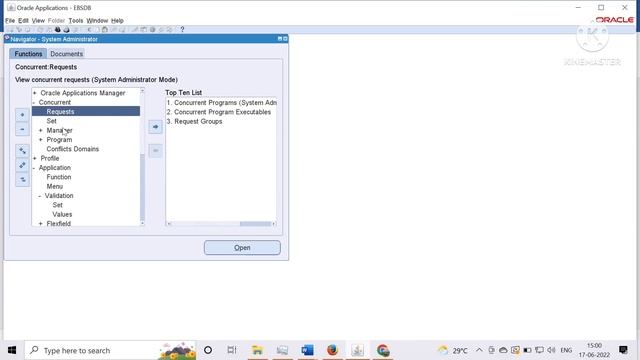Select Menu under Application
This screenshot has height=360, width=640.
[x=55, y=187]
